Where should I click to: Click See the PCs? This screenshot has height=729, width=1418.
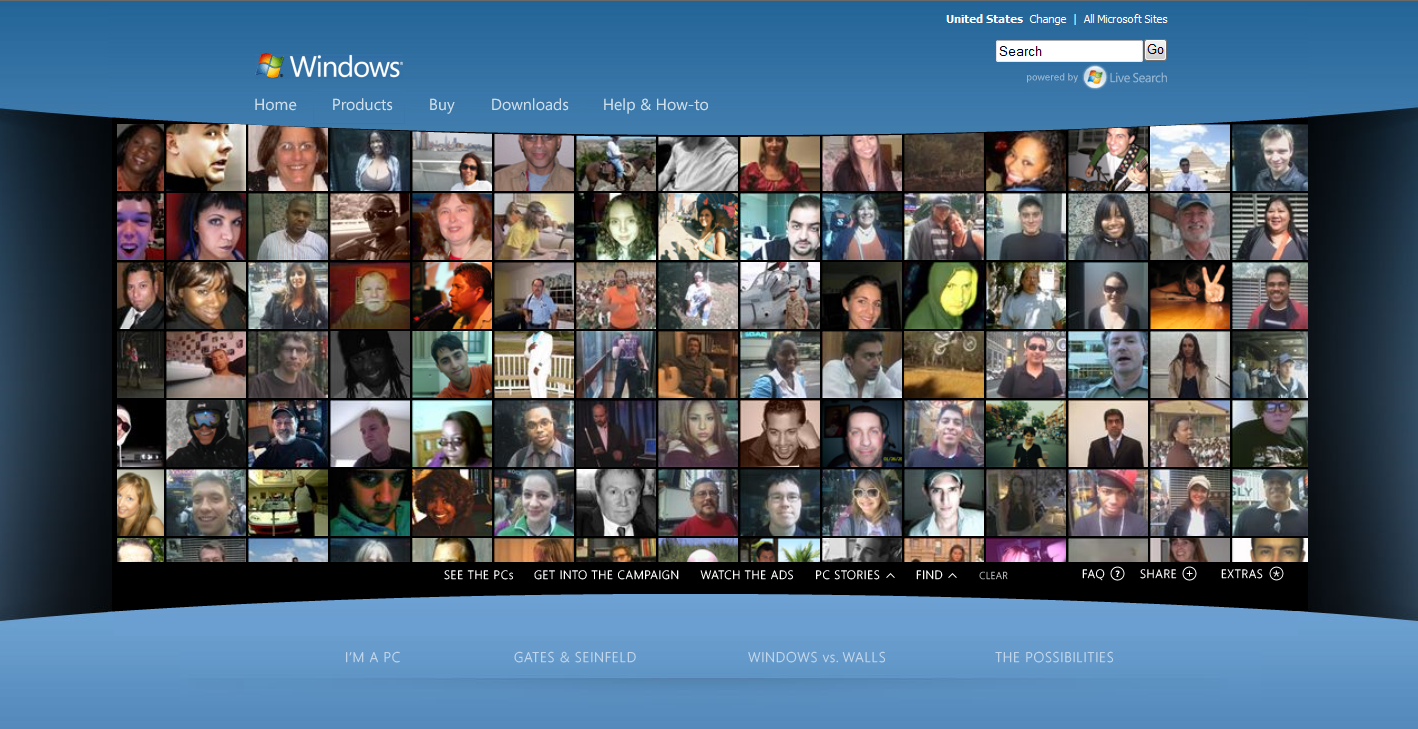click(x=479, y=575)
